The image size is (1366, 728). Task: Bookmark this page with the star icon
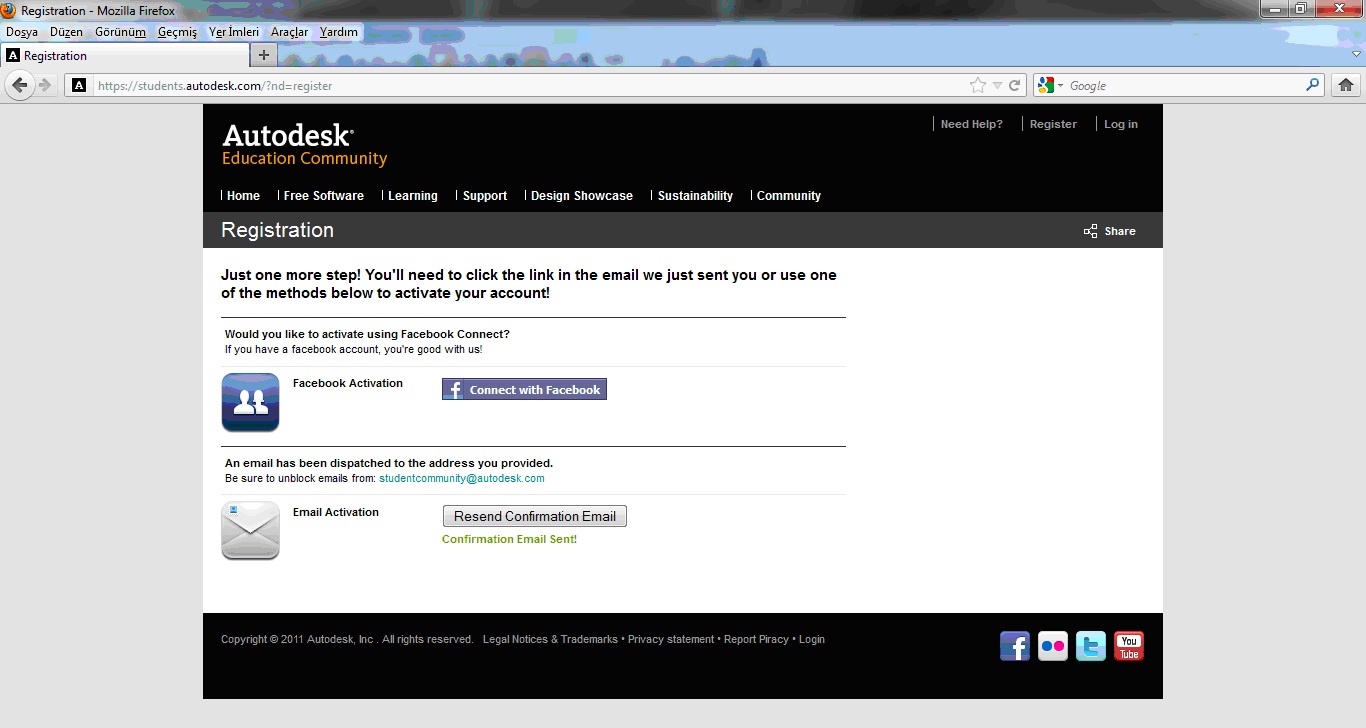click(x=978, y=85)
